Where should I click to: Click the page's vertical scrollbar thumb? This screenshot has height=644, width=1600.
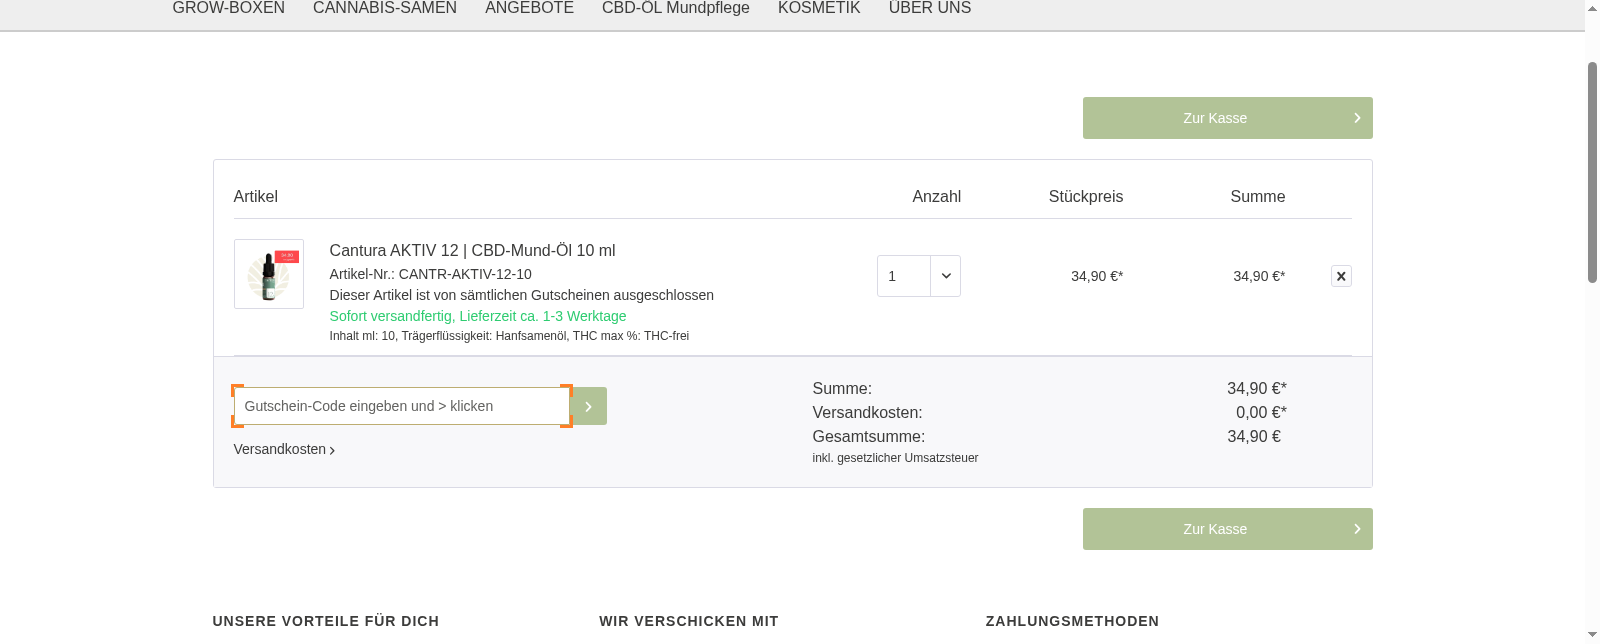tap(1592, 170)
